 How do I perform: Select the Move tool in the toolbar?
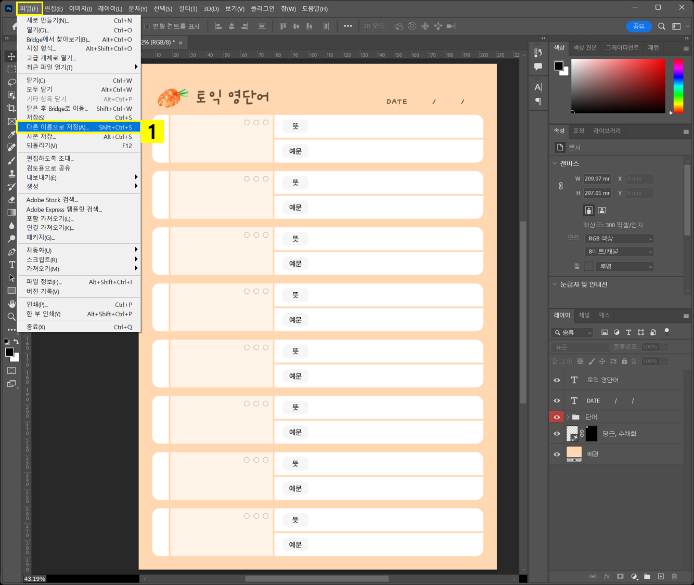[x=11, y=57]
